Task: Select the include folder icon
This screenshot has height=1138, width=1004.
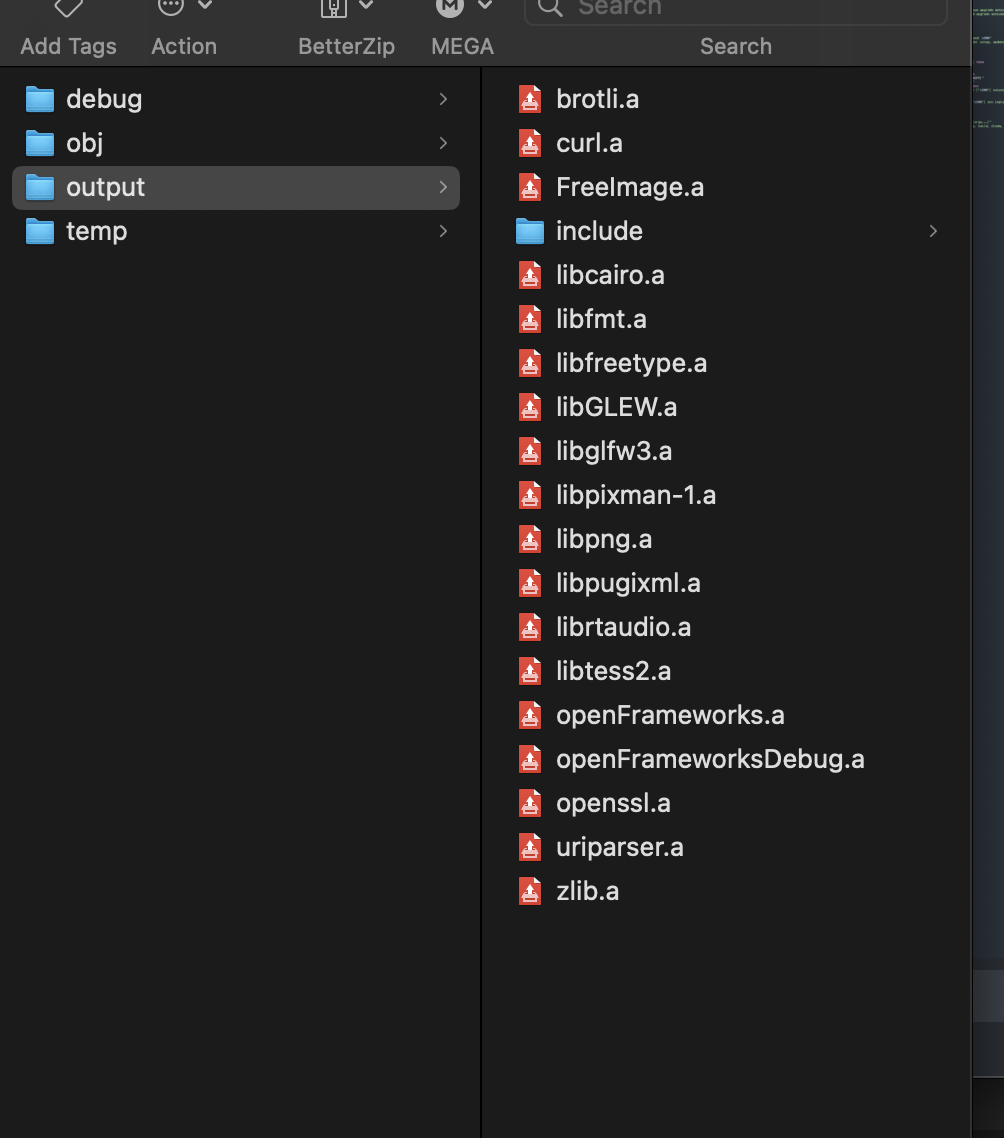Action: tap(530, 231)
